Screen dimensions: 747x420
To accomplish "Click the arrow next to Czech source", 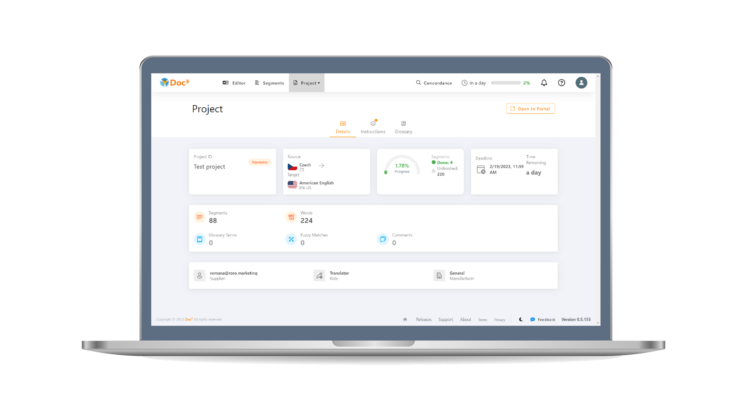I will pyautogui.click(x=322, y=166).
